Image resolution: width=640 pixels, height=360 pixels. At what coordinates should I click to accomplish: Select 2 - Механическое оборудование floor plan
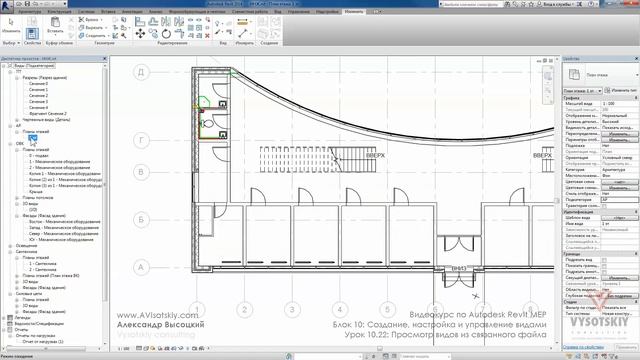click(60, 168)
